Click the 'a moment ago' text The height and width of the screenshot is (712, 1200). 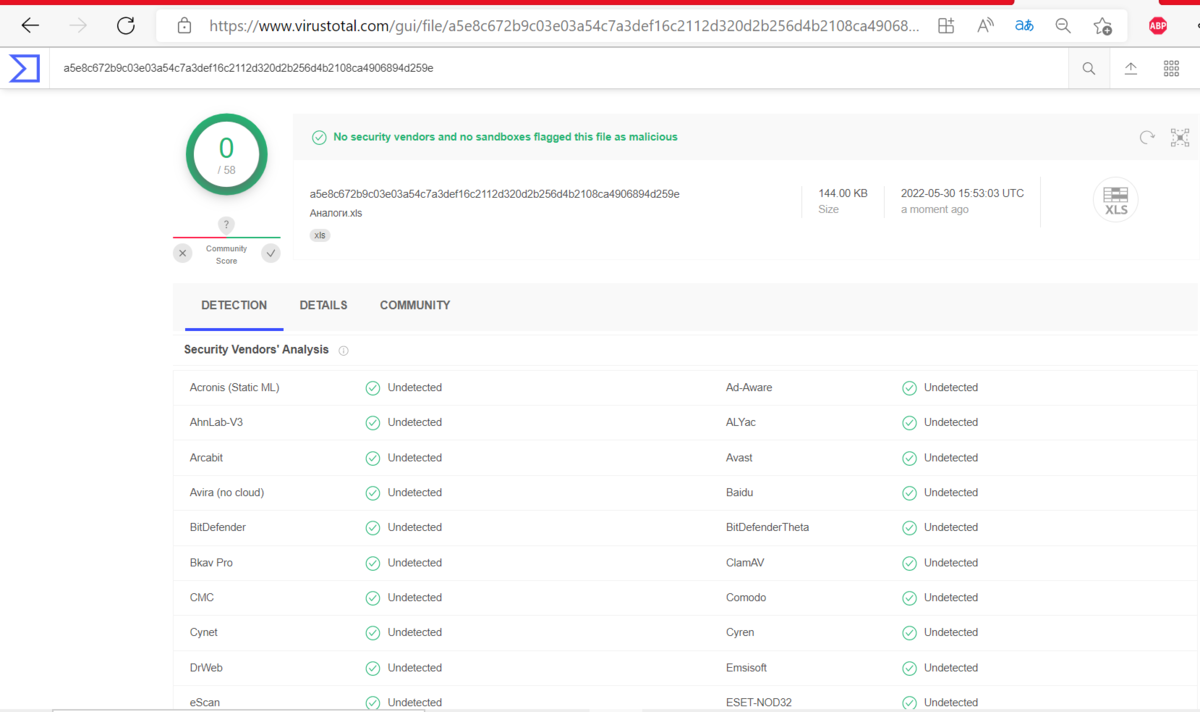coord(935,209)
